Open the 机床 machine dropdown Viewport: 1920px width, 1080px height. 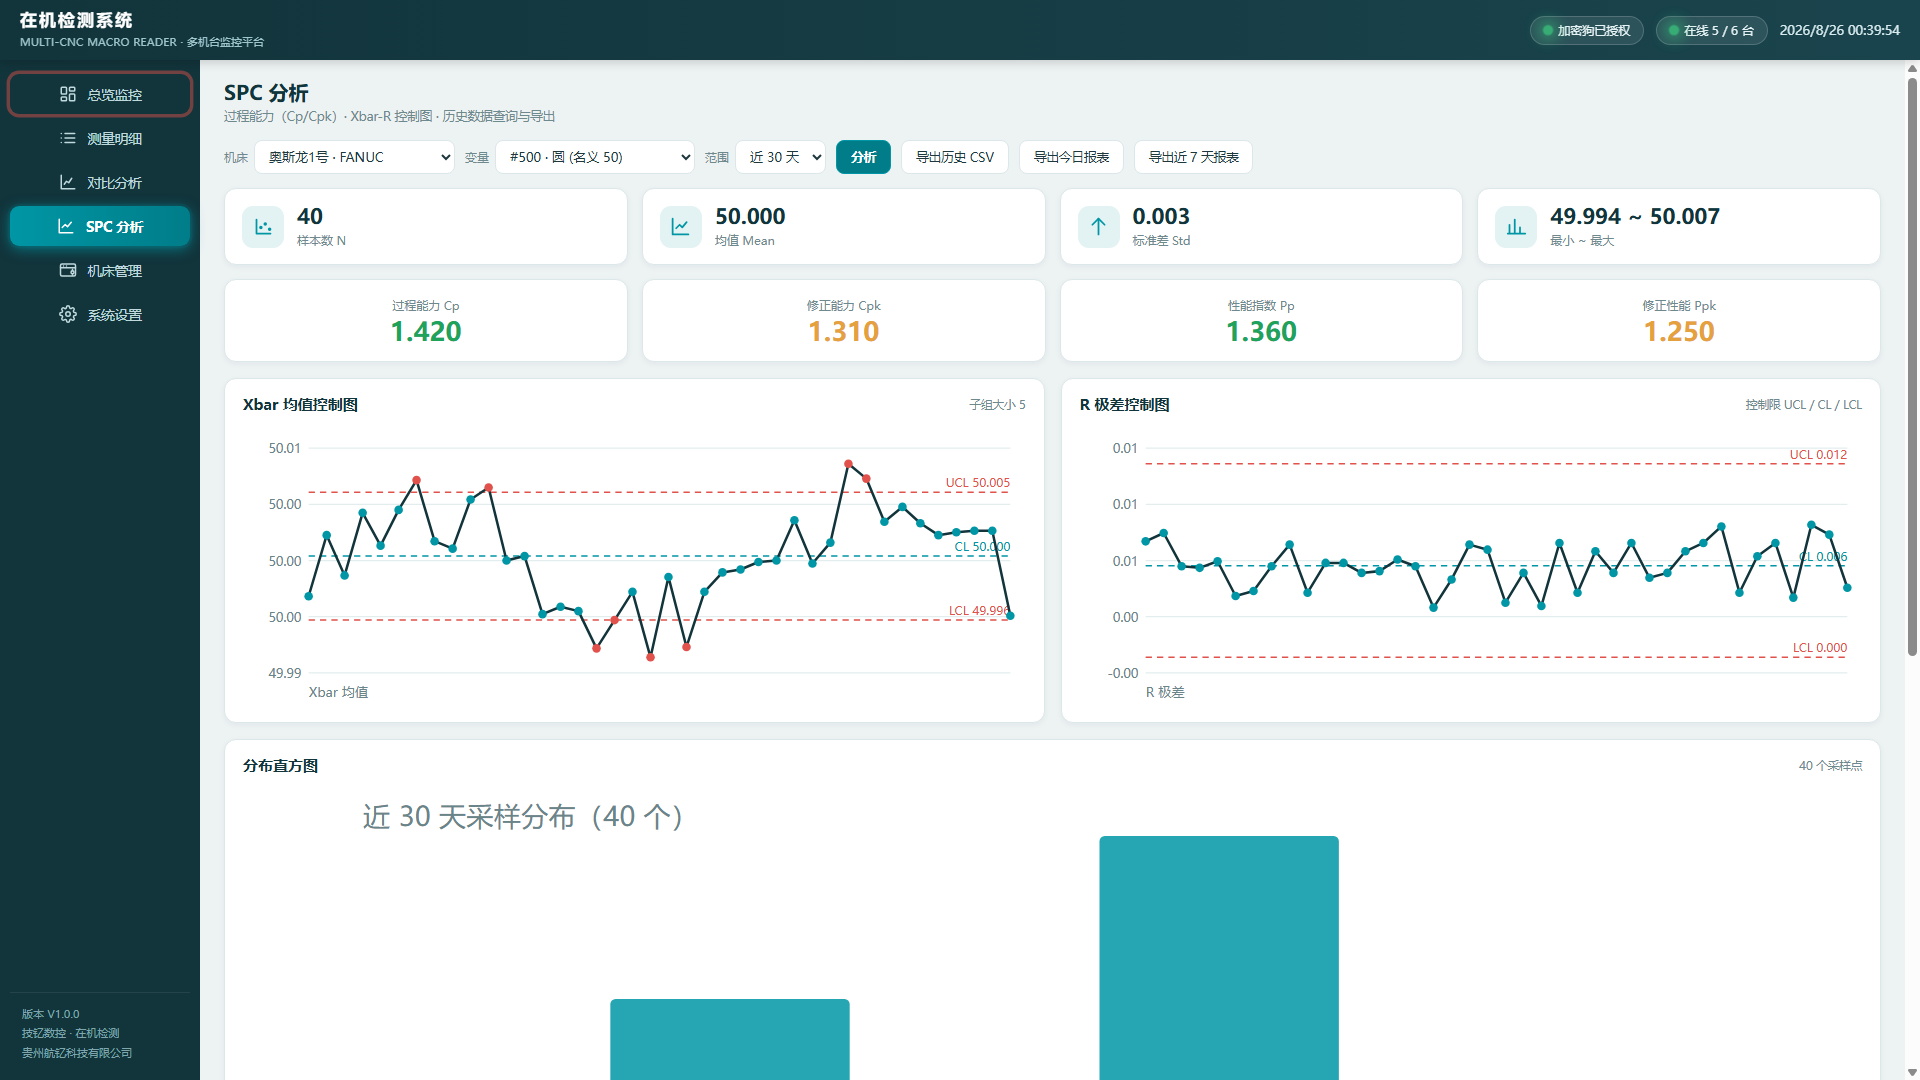[355, 157]
